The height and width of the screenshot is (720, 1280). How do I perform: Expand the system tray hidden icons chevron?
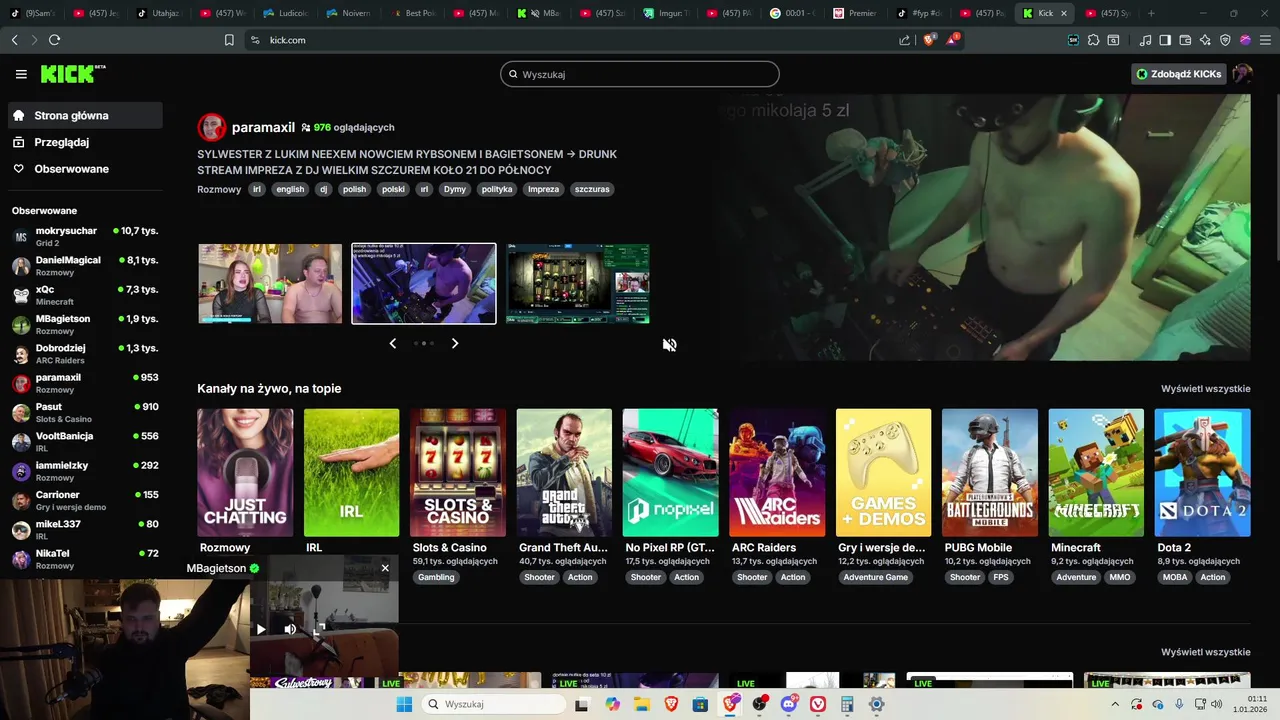pos(1115,704)
